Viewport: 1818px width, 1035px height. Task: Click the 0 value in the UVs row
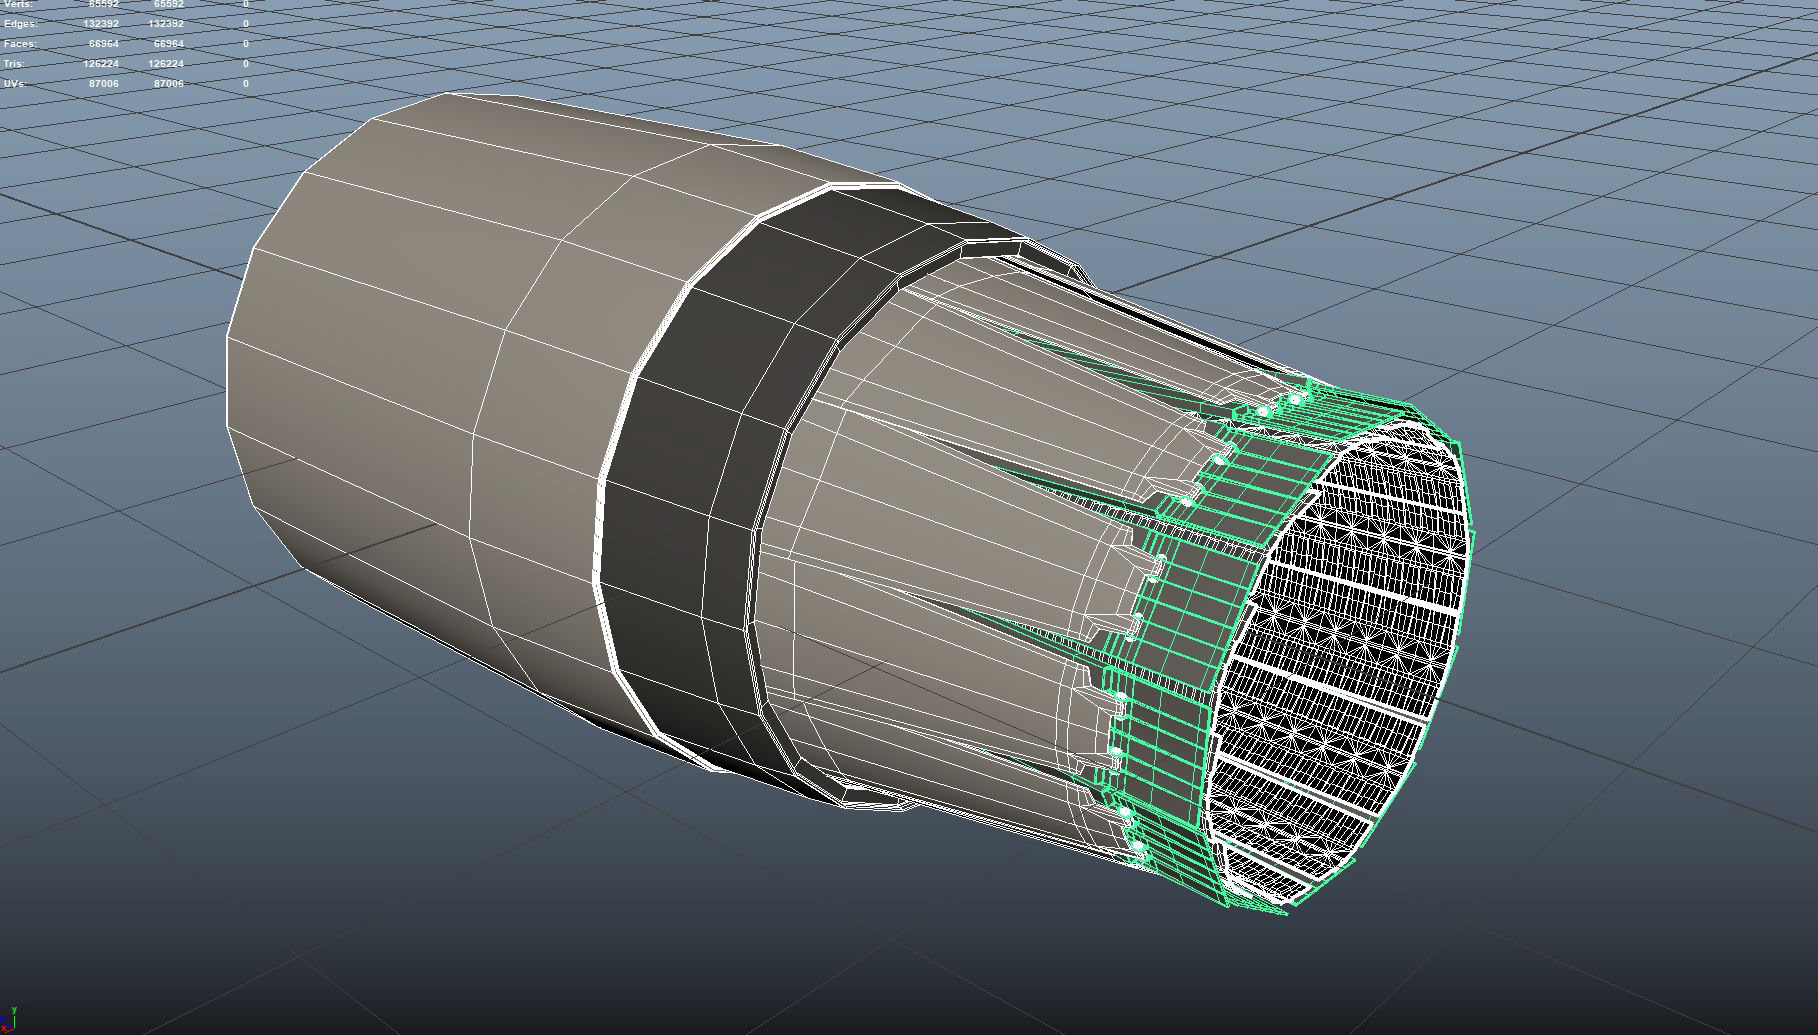[246, 84]
